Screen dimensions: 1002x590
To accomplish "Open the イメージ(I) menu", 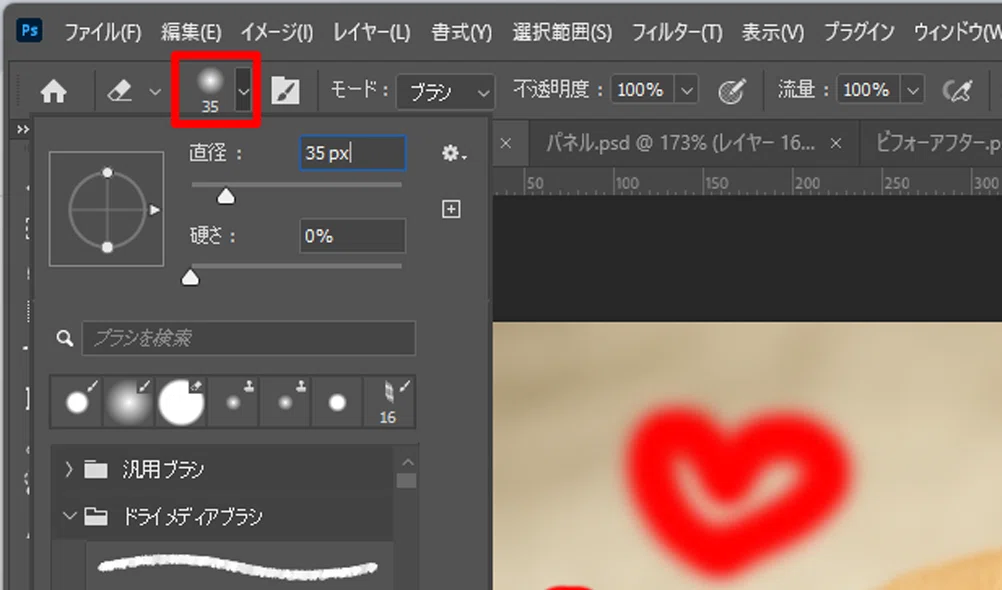I will [277, 32].
